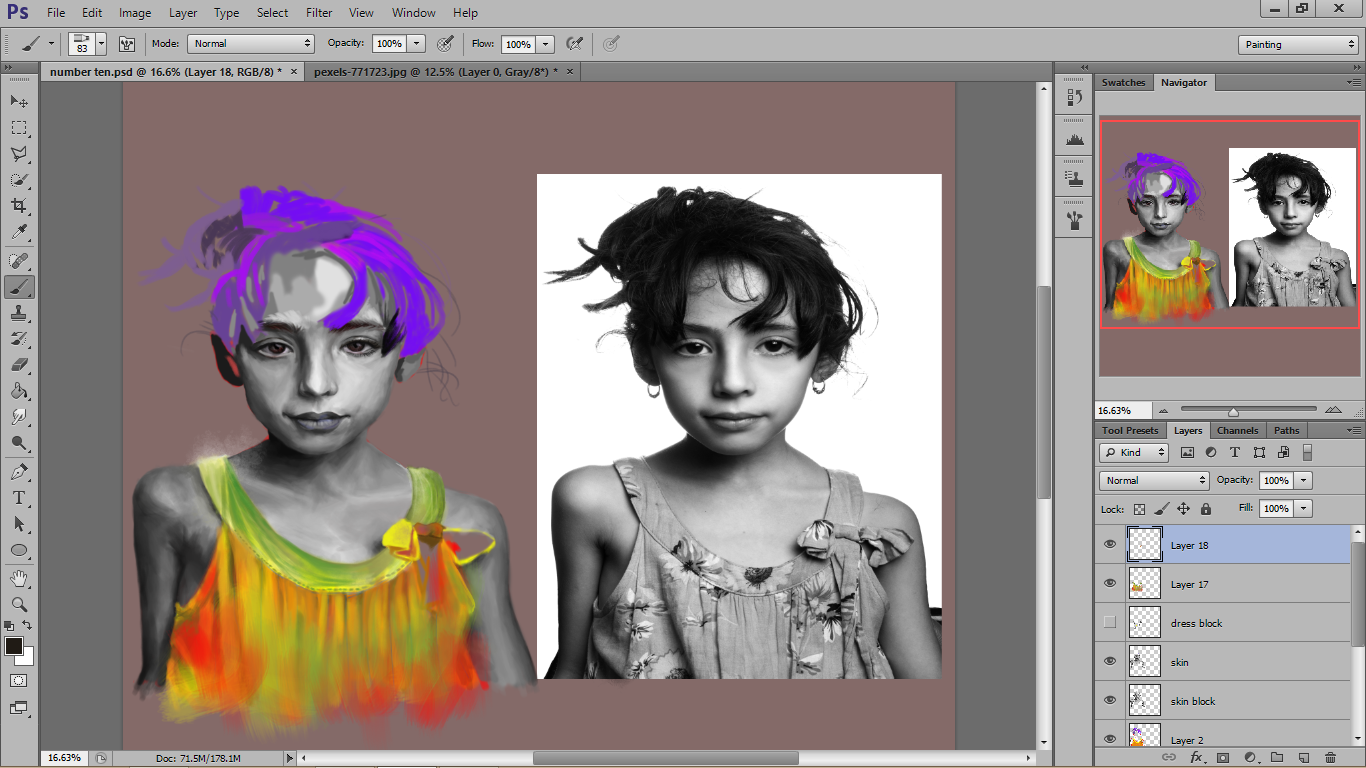Add a layer mask

tap(1222, 758)
